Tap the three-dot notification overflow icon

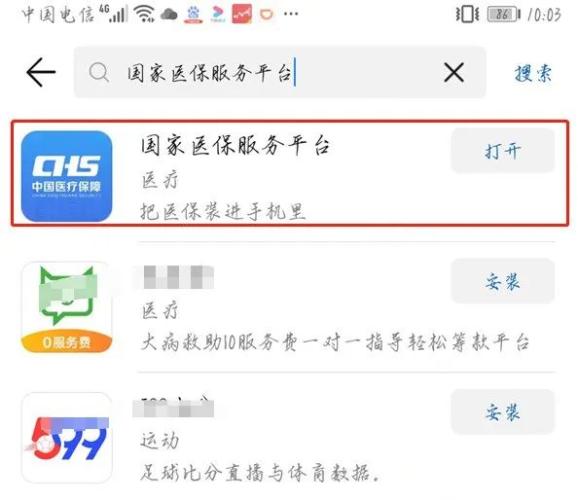pyautogui.click(x=291, y=14)
